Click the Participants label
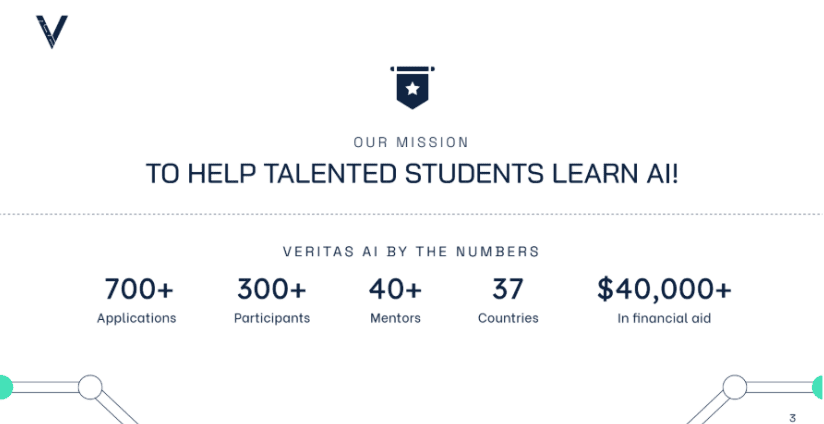The image size is (824, 424). coord(272,318)
